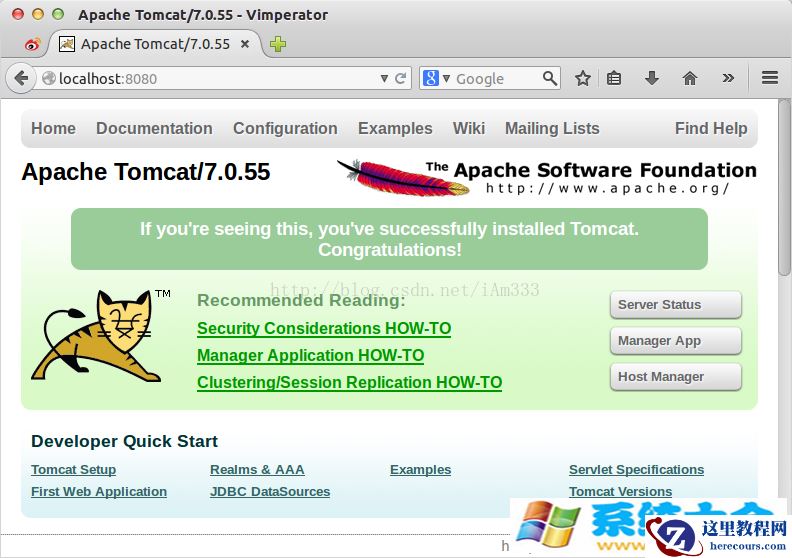Open the Documentation navigation item

(154, 128)
